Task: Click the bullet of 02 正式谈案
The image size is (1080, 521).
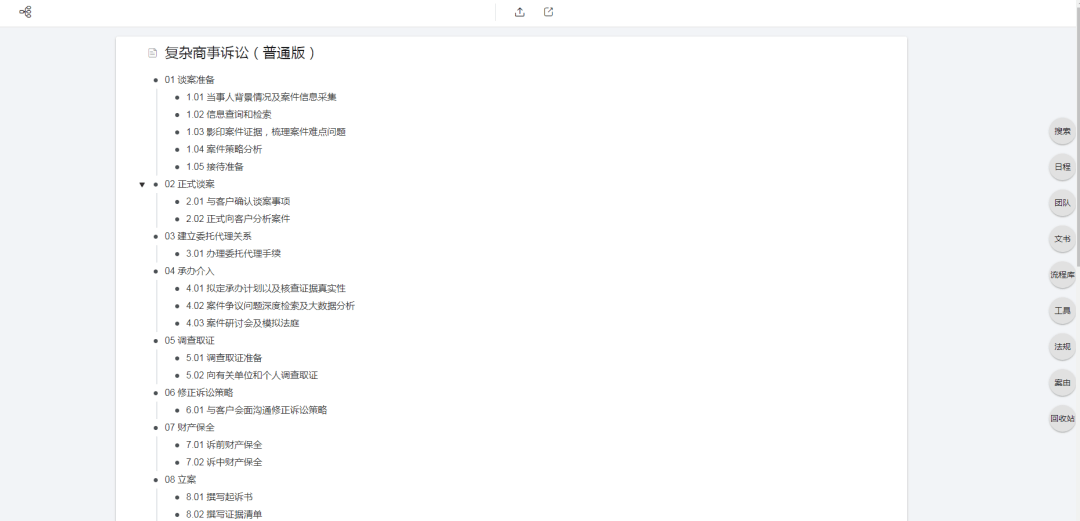Action: pos(156,184)
